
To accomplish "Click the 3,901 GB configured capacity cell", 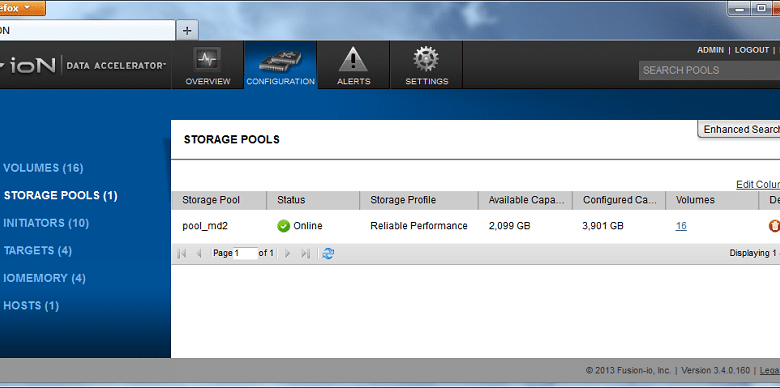I will click(x=603, y=226).
